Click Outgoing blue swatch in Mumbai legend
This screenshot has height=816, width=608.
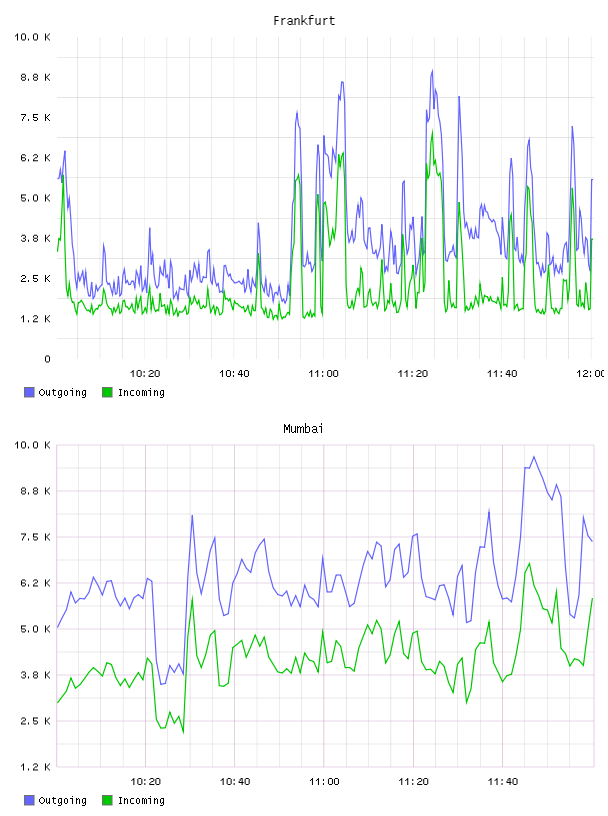[29, 800]
